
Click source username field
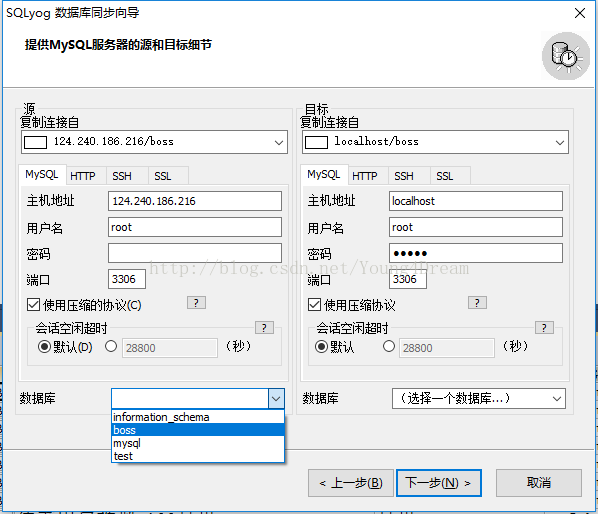tap(195, 227)
